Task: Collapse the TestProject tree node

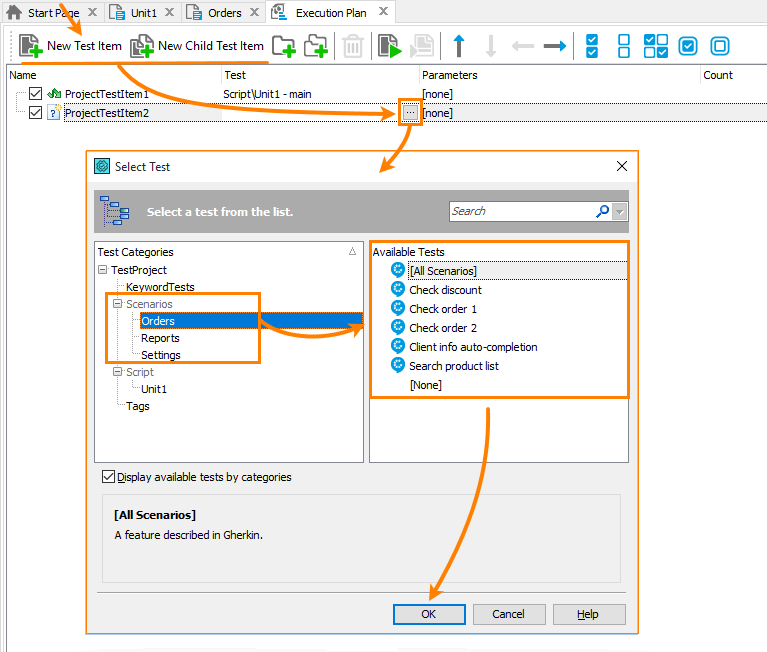Action: tap(103, 270)
